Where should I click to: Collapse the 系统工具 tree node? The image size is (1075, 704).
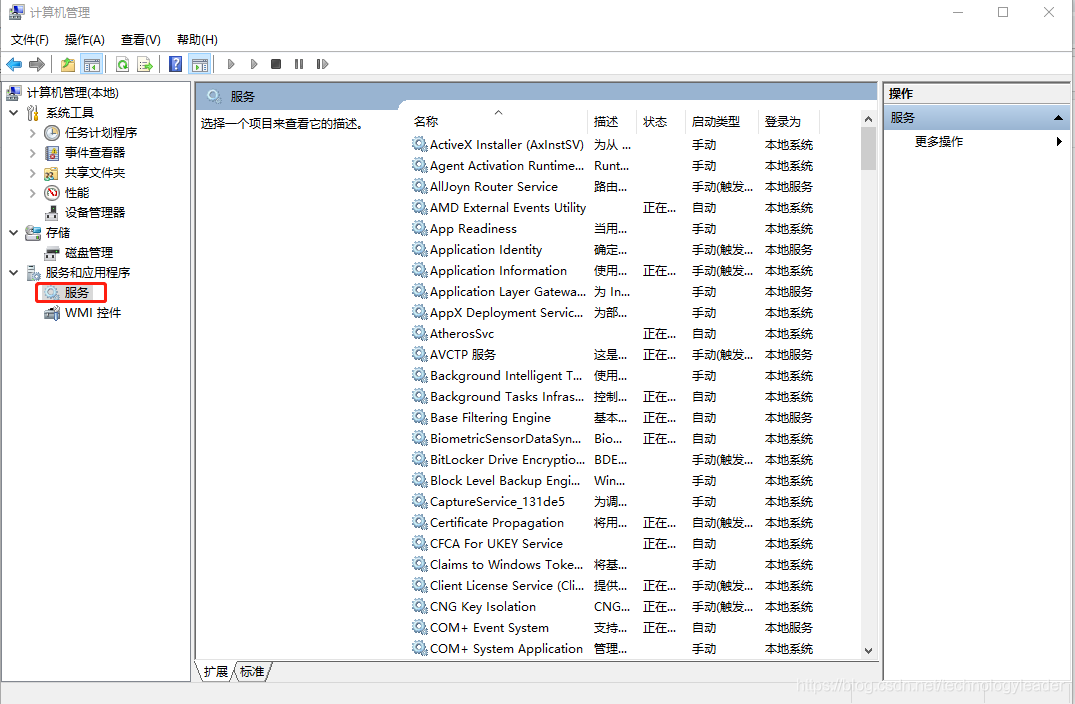coord(14,112)
